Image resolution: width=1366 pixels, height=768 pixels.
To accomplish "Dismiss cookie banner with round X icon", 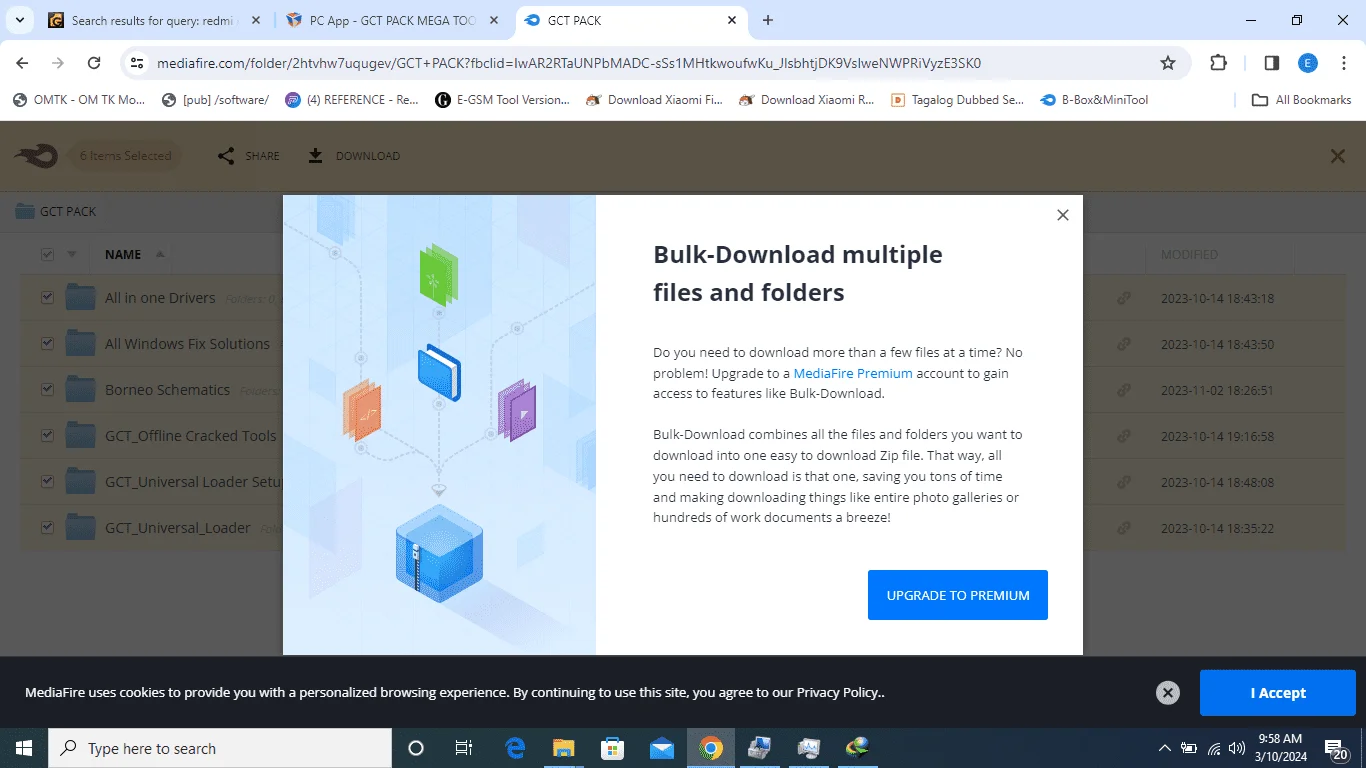I will click(1167, 692).
